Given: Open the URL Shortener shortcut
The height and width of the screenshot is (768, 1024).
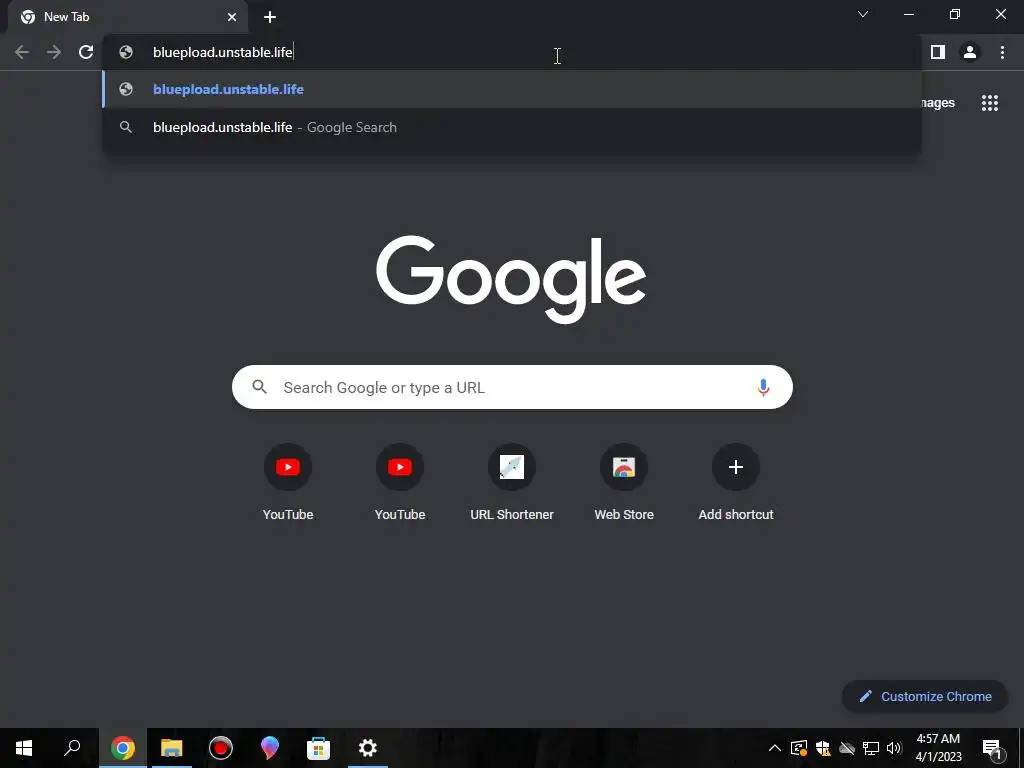Looking at the screenshot, I should (512, 483).
